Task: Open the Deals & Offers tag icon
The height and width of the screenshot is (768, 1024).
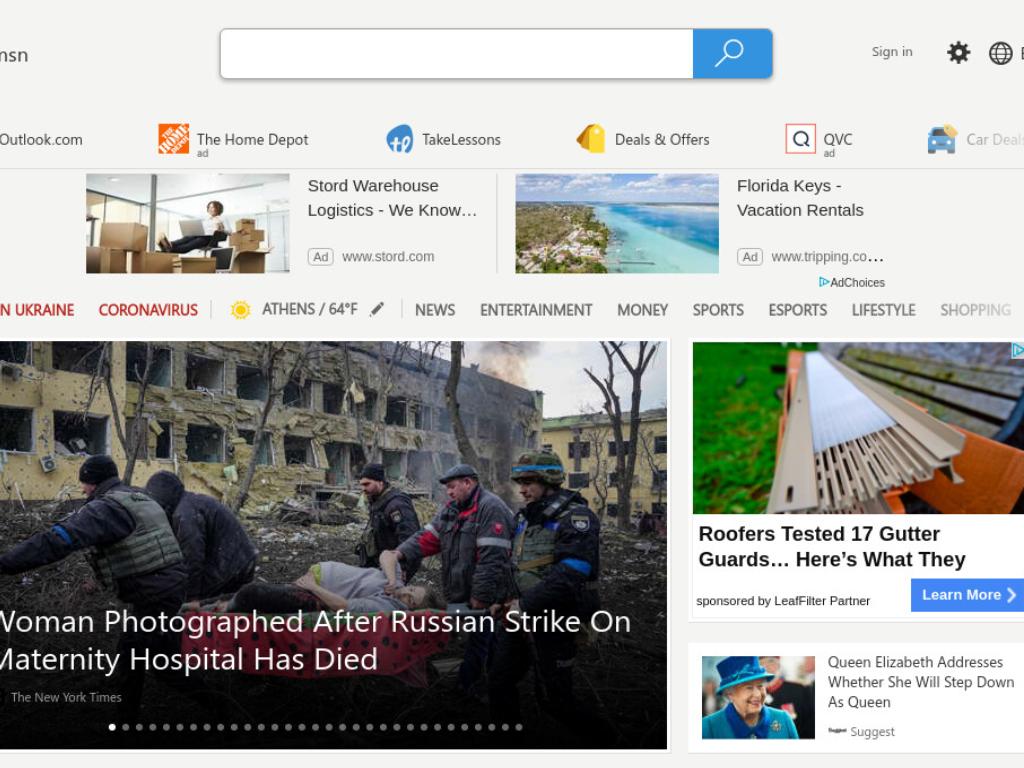Action: (591, 138)
